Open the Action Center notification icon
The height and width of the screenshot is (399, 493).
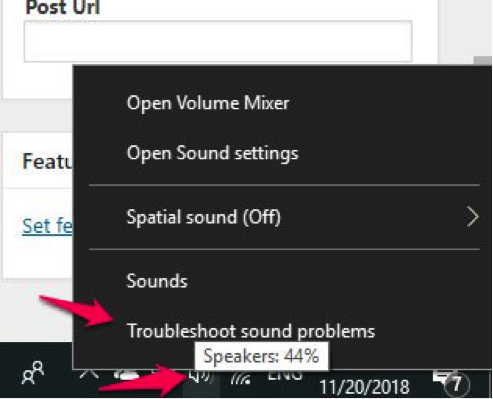(451, 382)
